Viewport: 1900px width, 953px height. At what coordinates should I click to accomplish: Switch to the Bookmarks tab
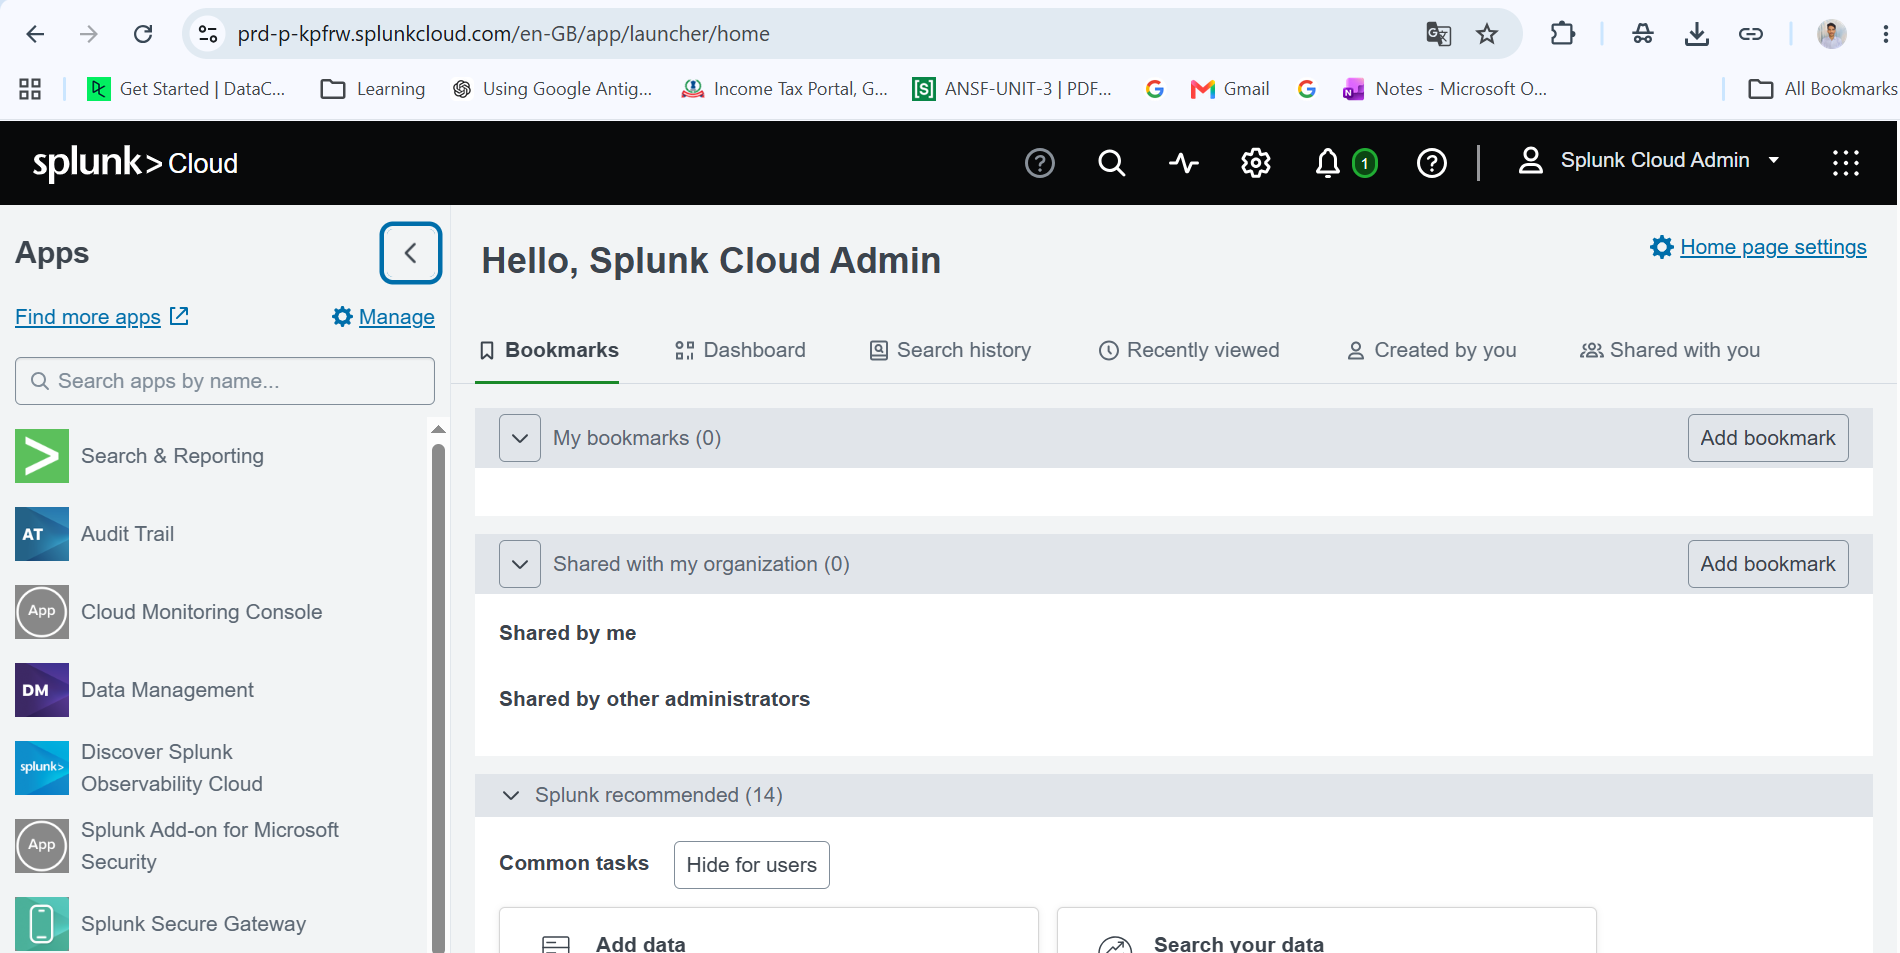(548, 350)
